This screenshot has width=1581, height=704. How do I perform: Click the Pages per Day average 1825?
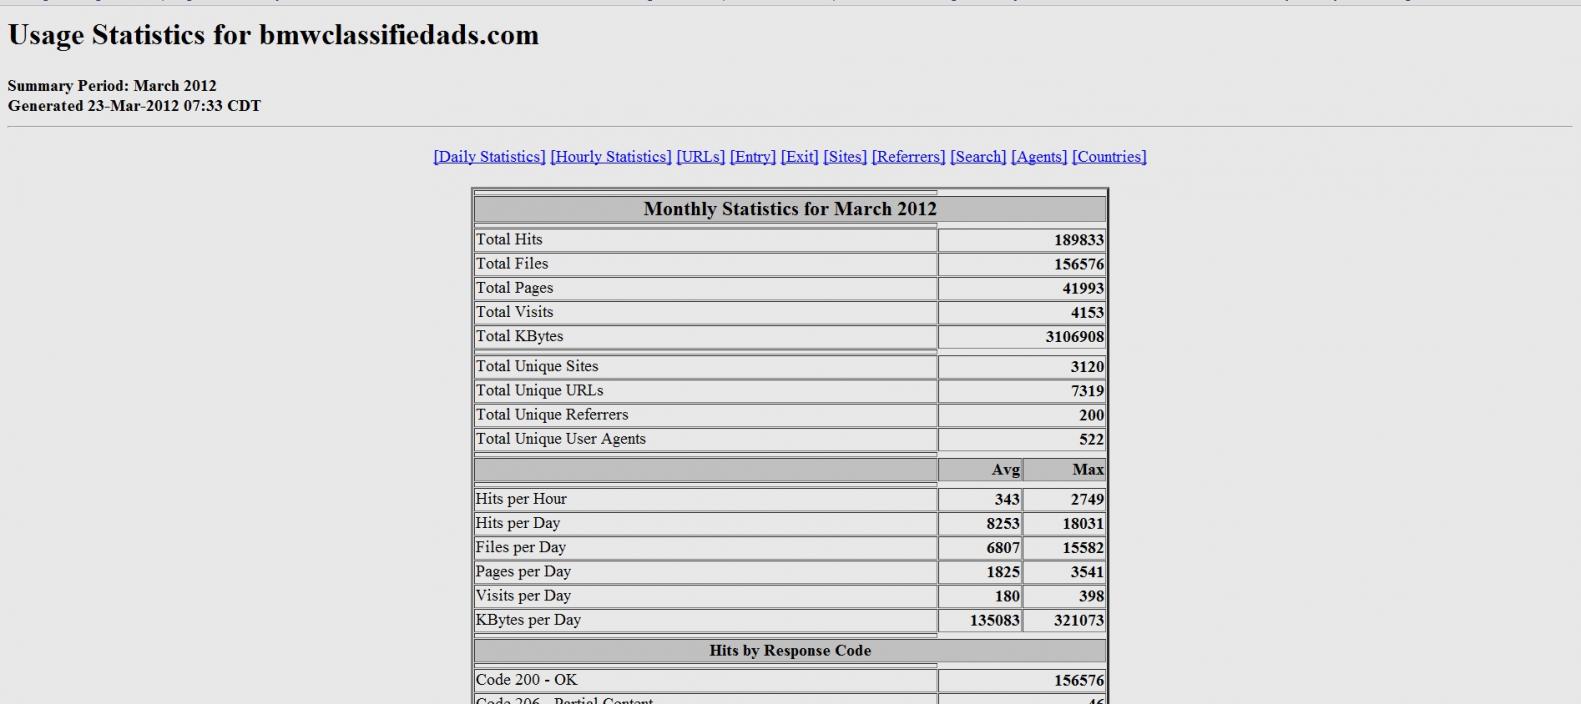click(x=1003, y=572)
